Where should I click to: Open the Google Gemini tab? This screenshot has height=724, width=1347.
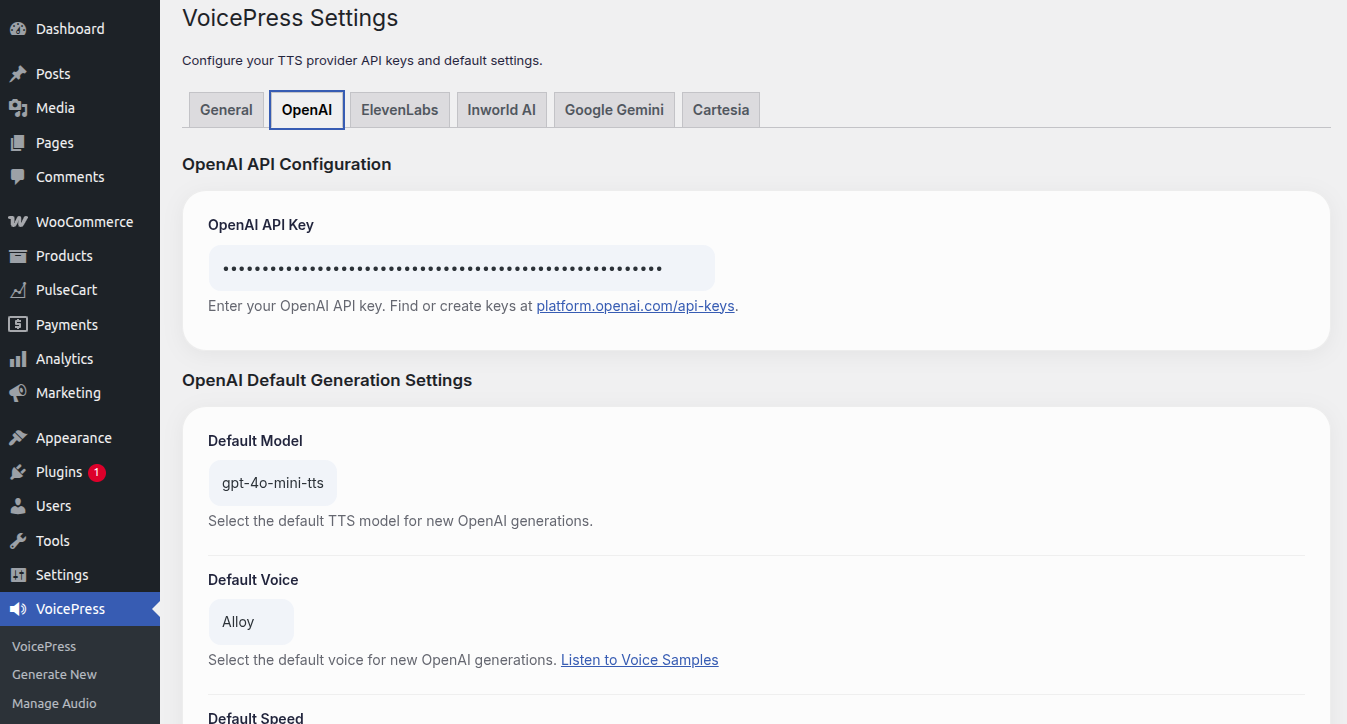click(614, 110)
